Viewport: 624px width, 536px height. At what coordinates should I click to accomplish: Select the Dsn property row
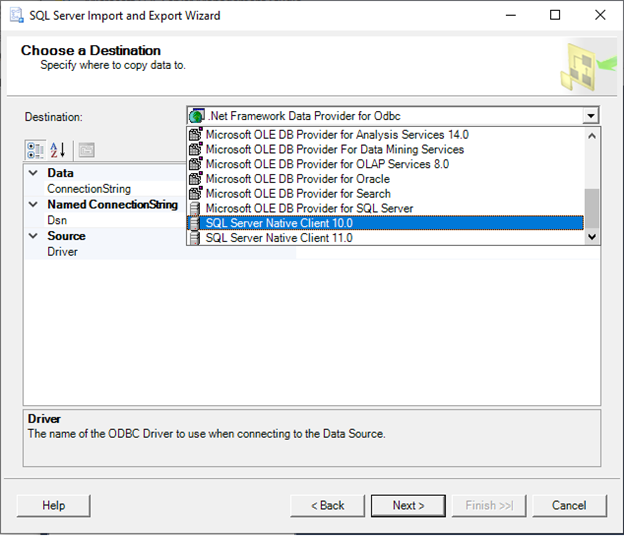pos(105,220)
